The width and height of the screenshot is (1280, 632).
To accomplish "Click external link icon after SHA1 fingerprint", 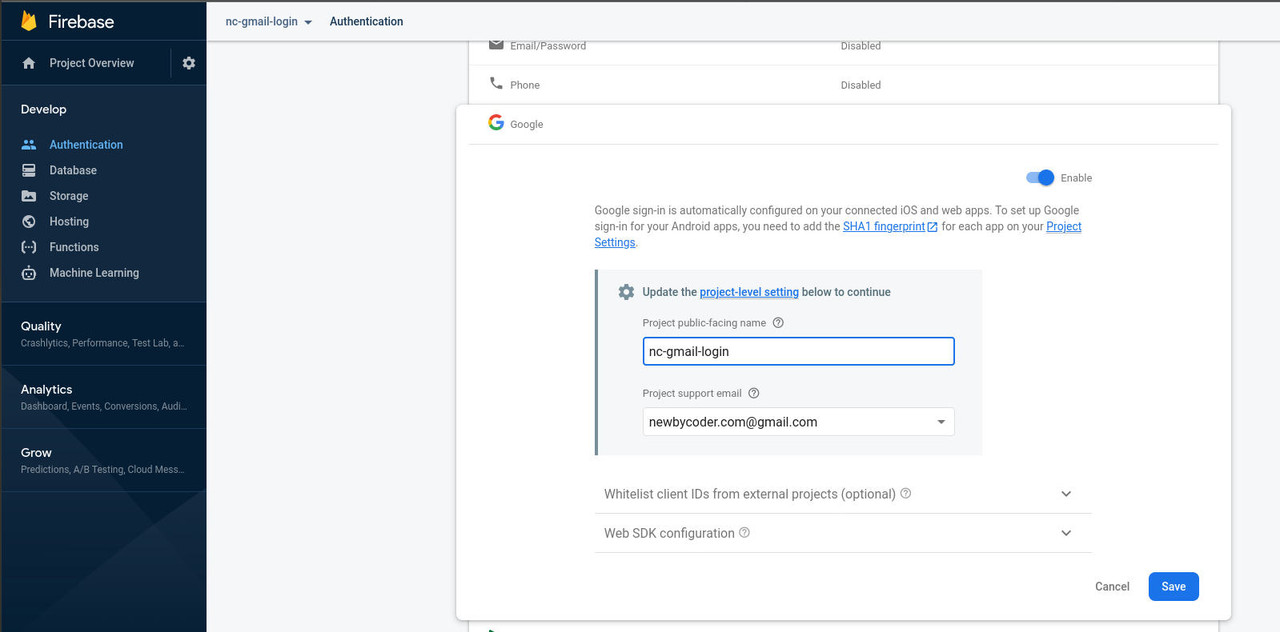I will tap(933, 227).
